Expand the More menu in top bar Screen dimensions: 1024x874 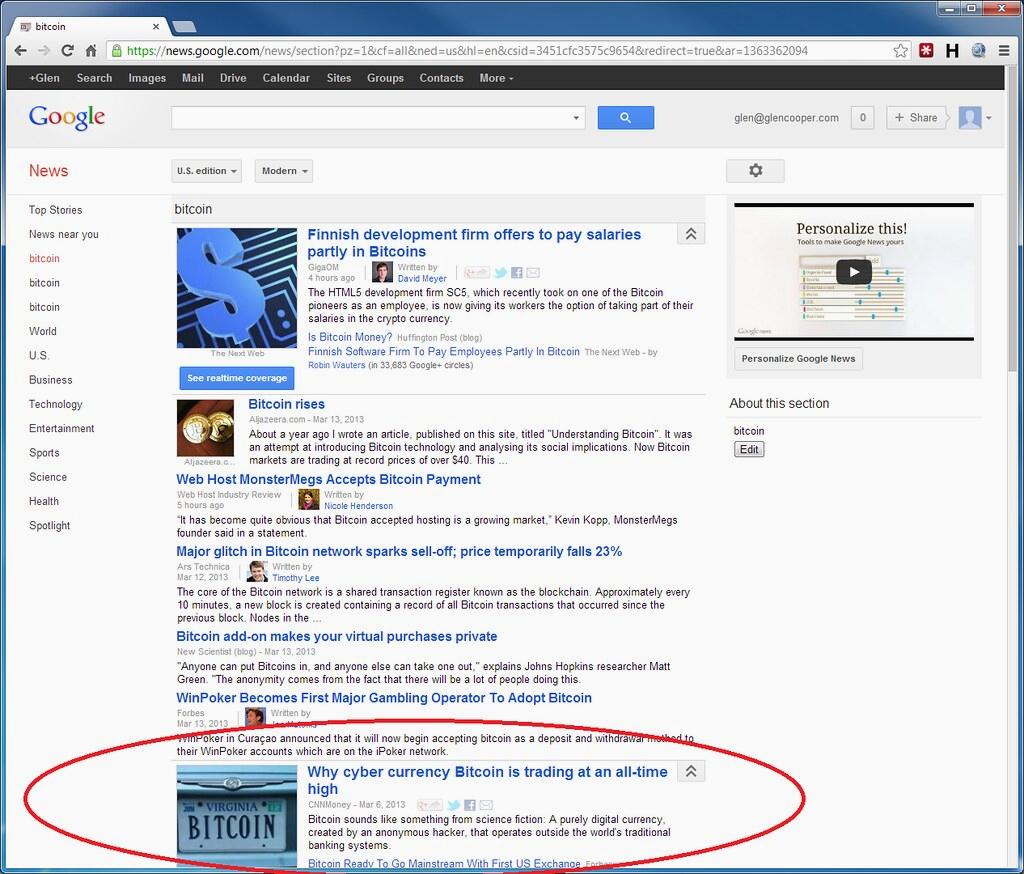click(x=496, y=78)
